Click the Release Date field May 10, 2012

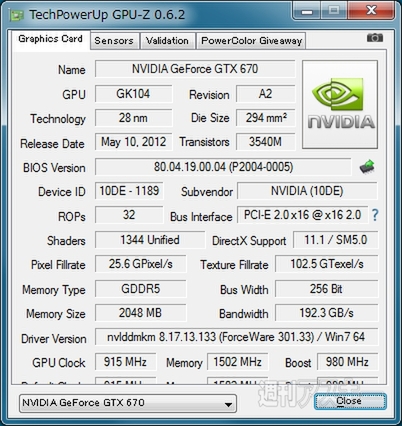tap(133, 142)
